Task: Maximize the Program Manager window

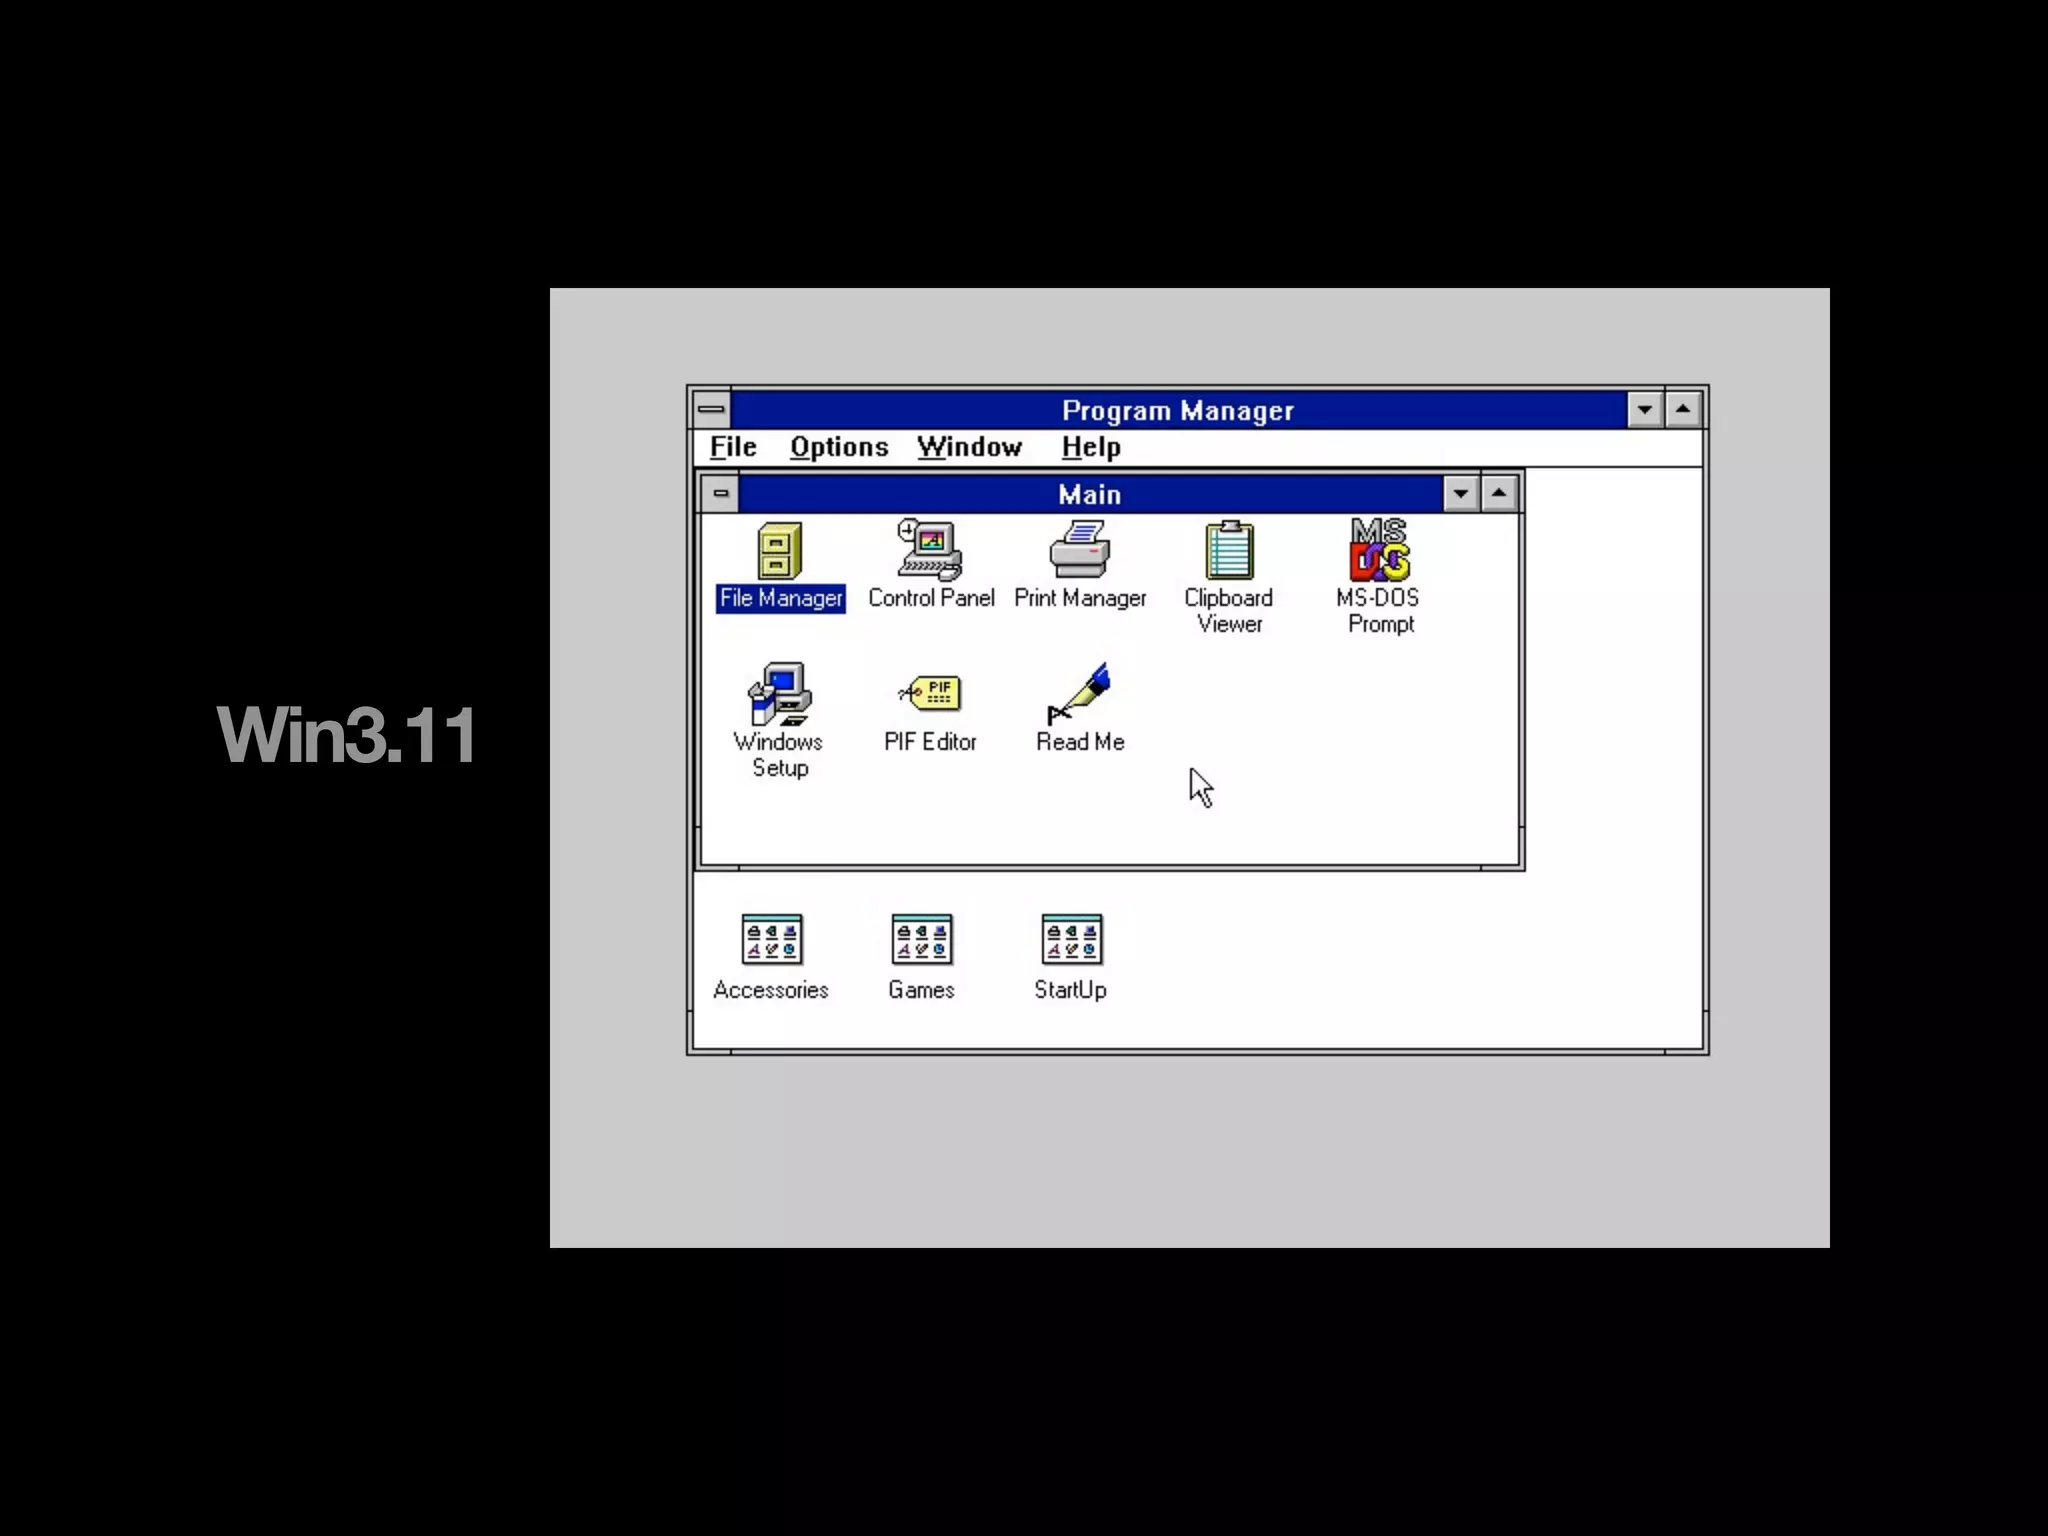Action: coord(1683,409)
